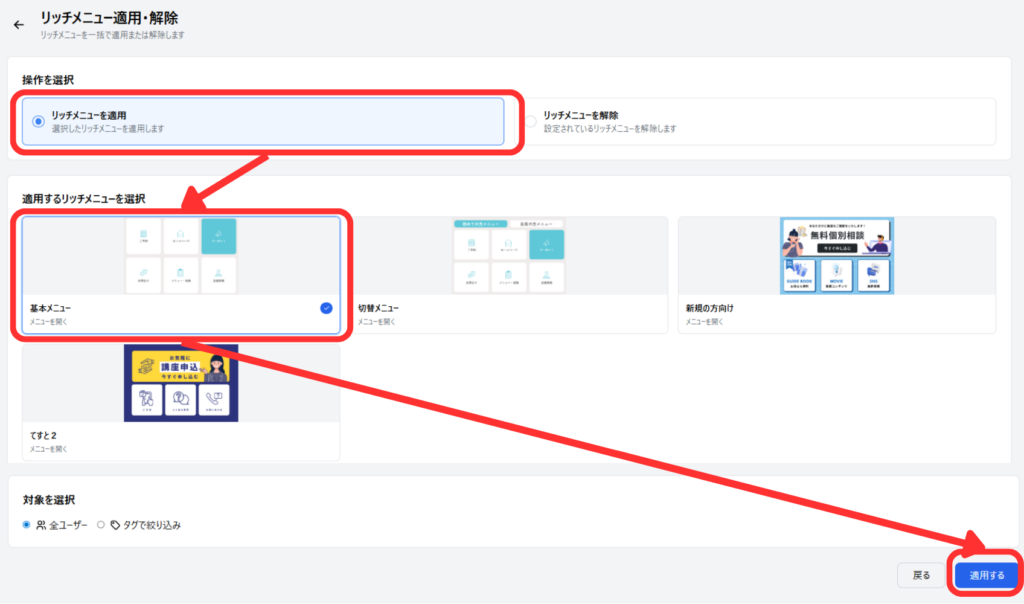Click the tag icon beside タグで絞り込み
The image size is (1024, 604).
[115, 525]
